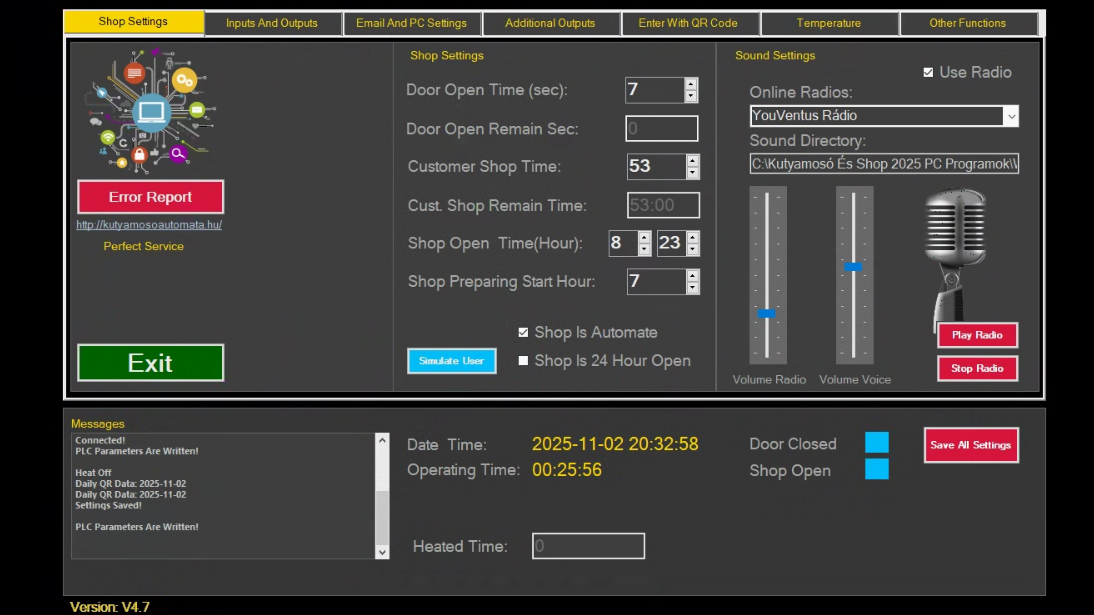Increase Door Open Time with up arrow
This screenshot has height=615, width=1094.
[691, 84]
